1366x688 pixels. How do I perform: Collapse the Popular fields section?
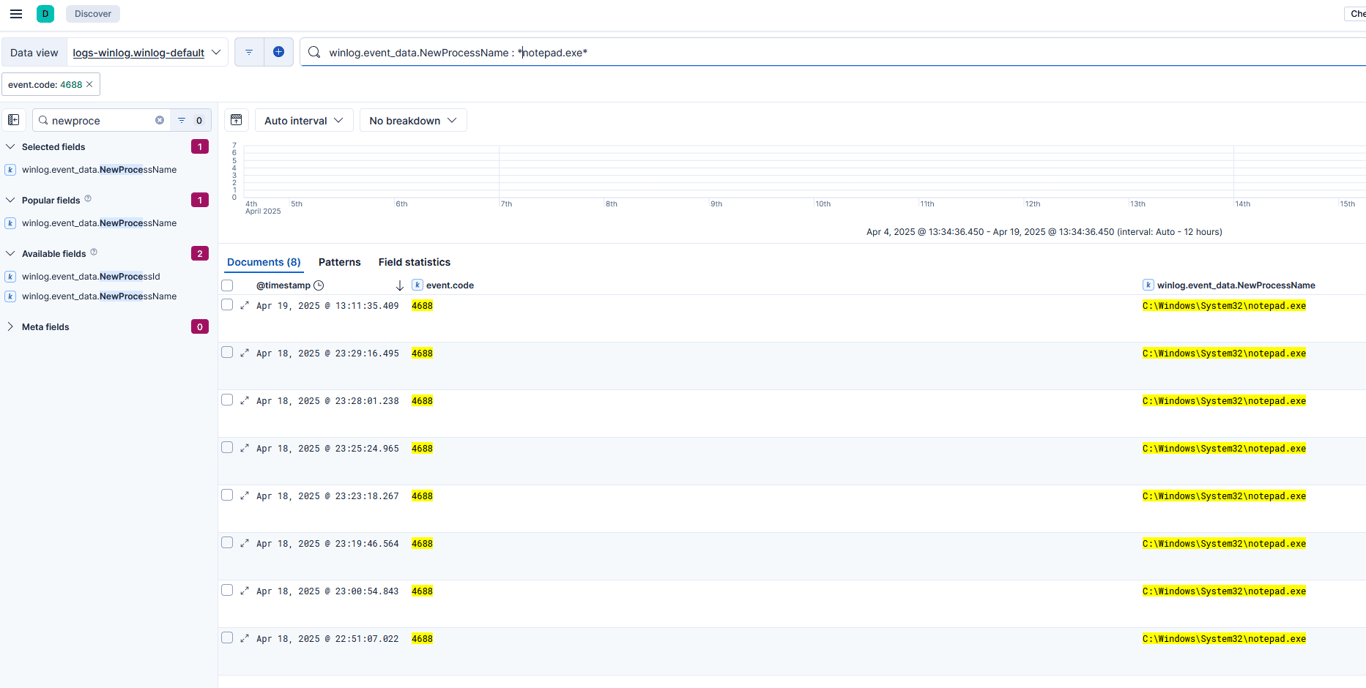point(11,200)
